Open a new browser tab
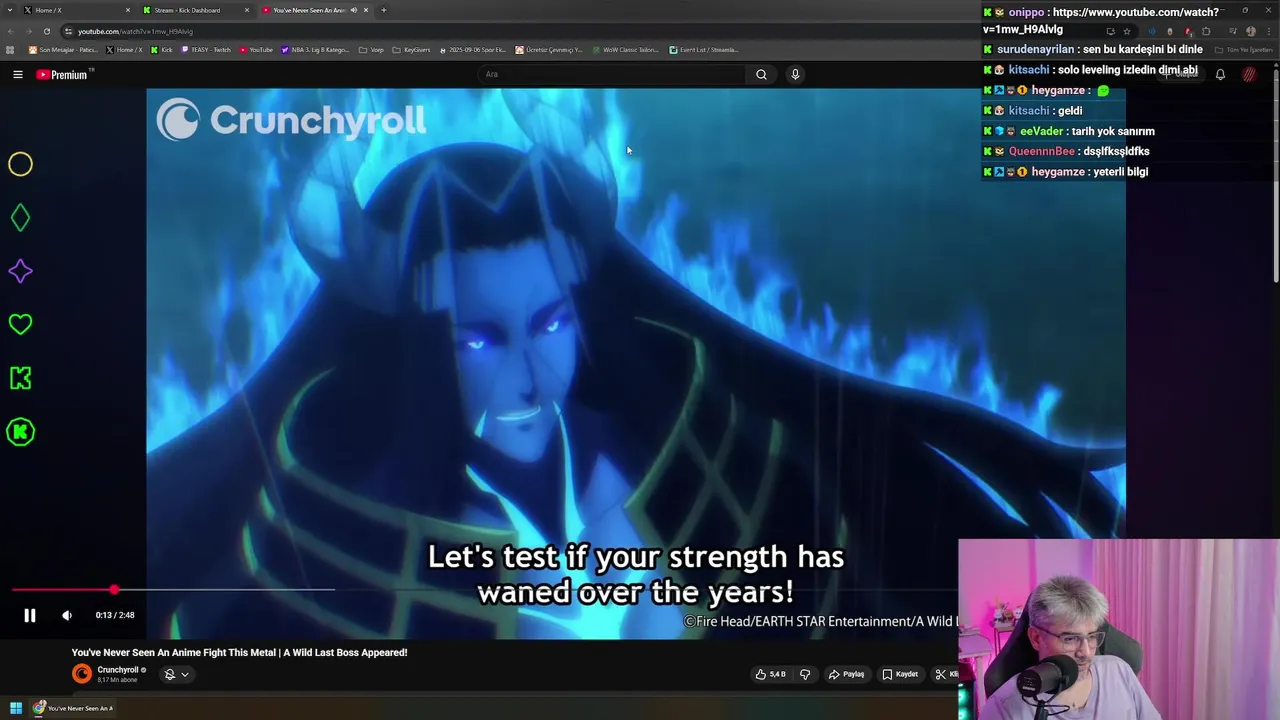1280x720 pixels. tap(384, 10)
